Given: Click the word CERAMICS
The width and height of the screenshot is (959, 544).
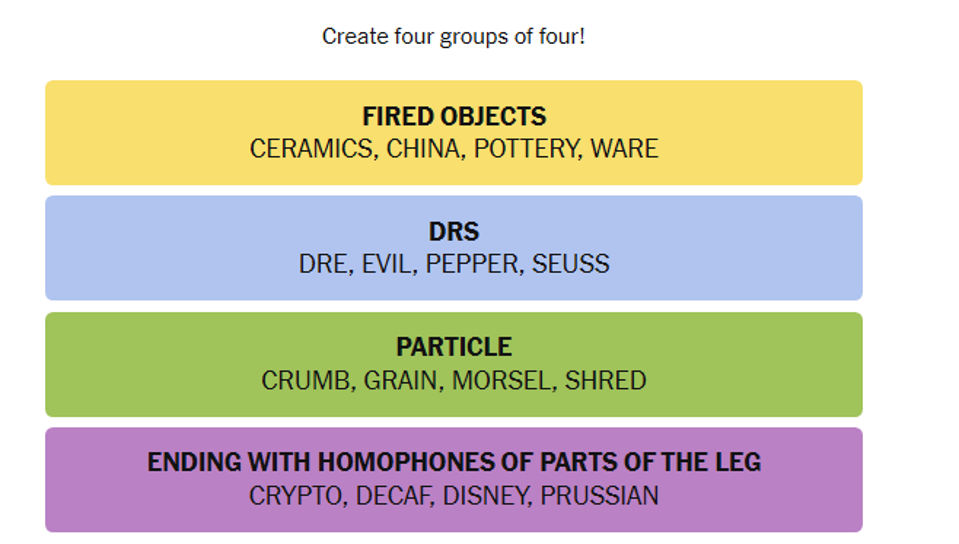Looking at the screenshot, I should click(313, 149).
